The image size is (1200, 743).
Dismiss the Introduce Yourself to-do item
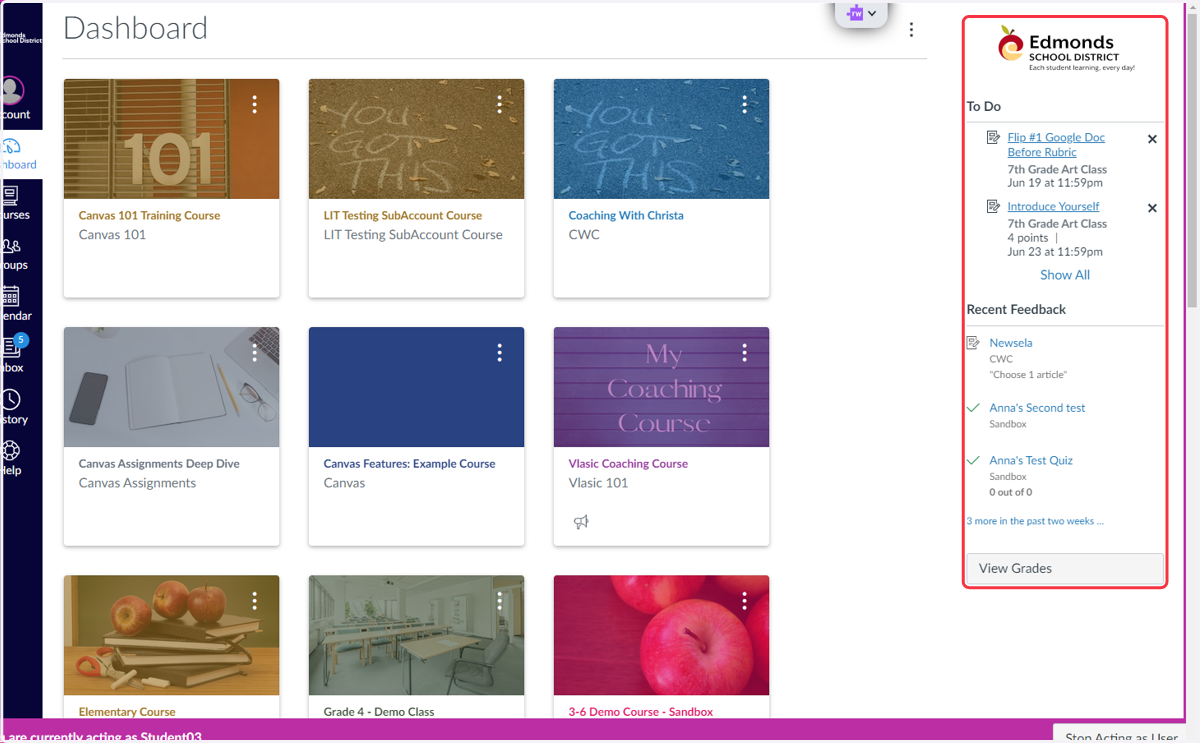coord(1152,208)
